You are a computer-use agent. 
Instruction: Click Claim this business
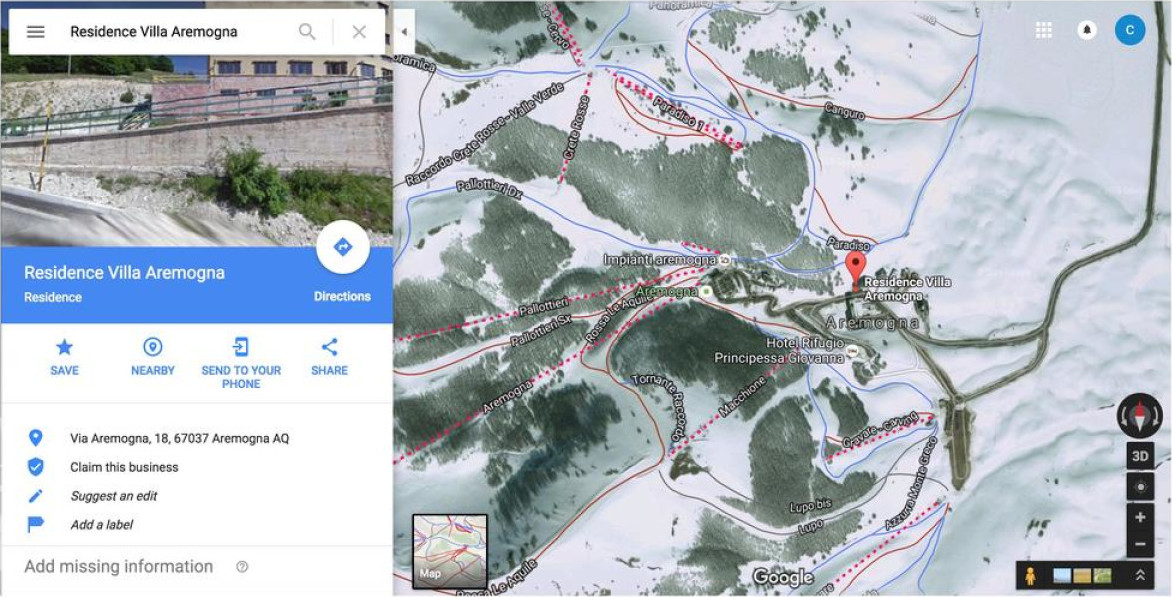124,467
